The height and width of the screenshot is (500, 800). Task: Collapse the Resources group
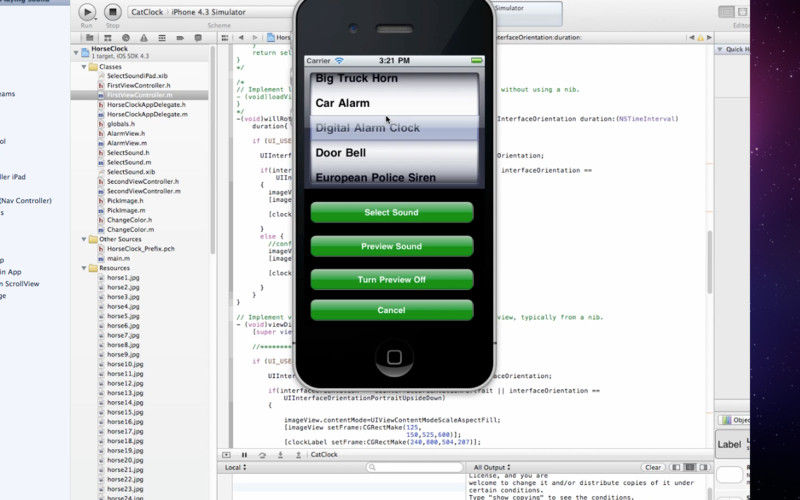pyautogui.click(x=84, y=268)
